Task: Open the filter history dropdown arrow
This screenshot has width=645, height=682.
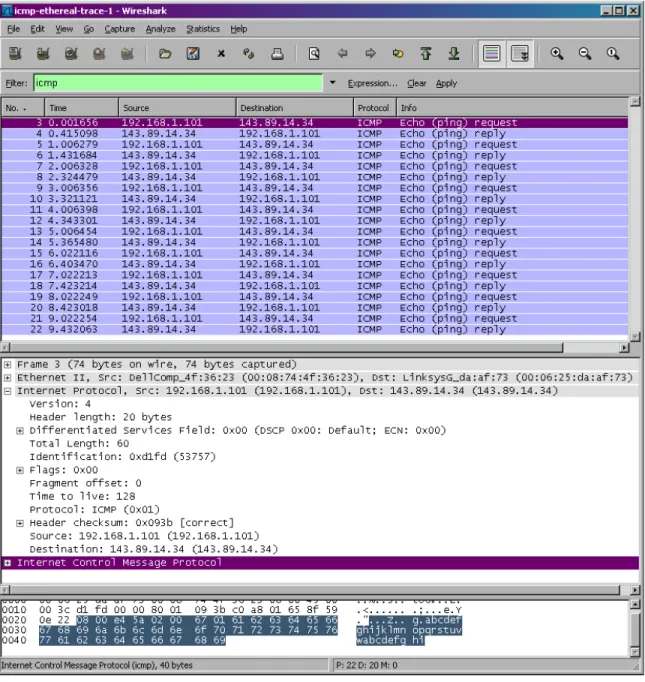Action: pyautogui.click(x=332, y=83)
